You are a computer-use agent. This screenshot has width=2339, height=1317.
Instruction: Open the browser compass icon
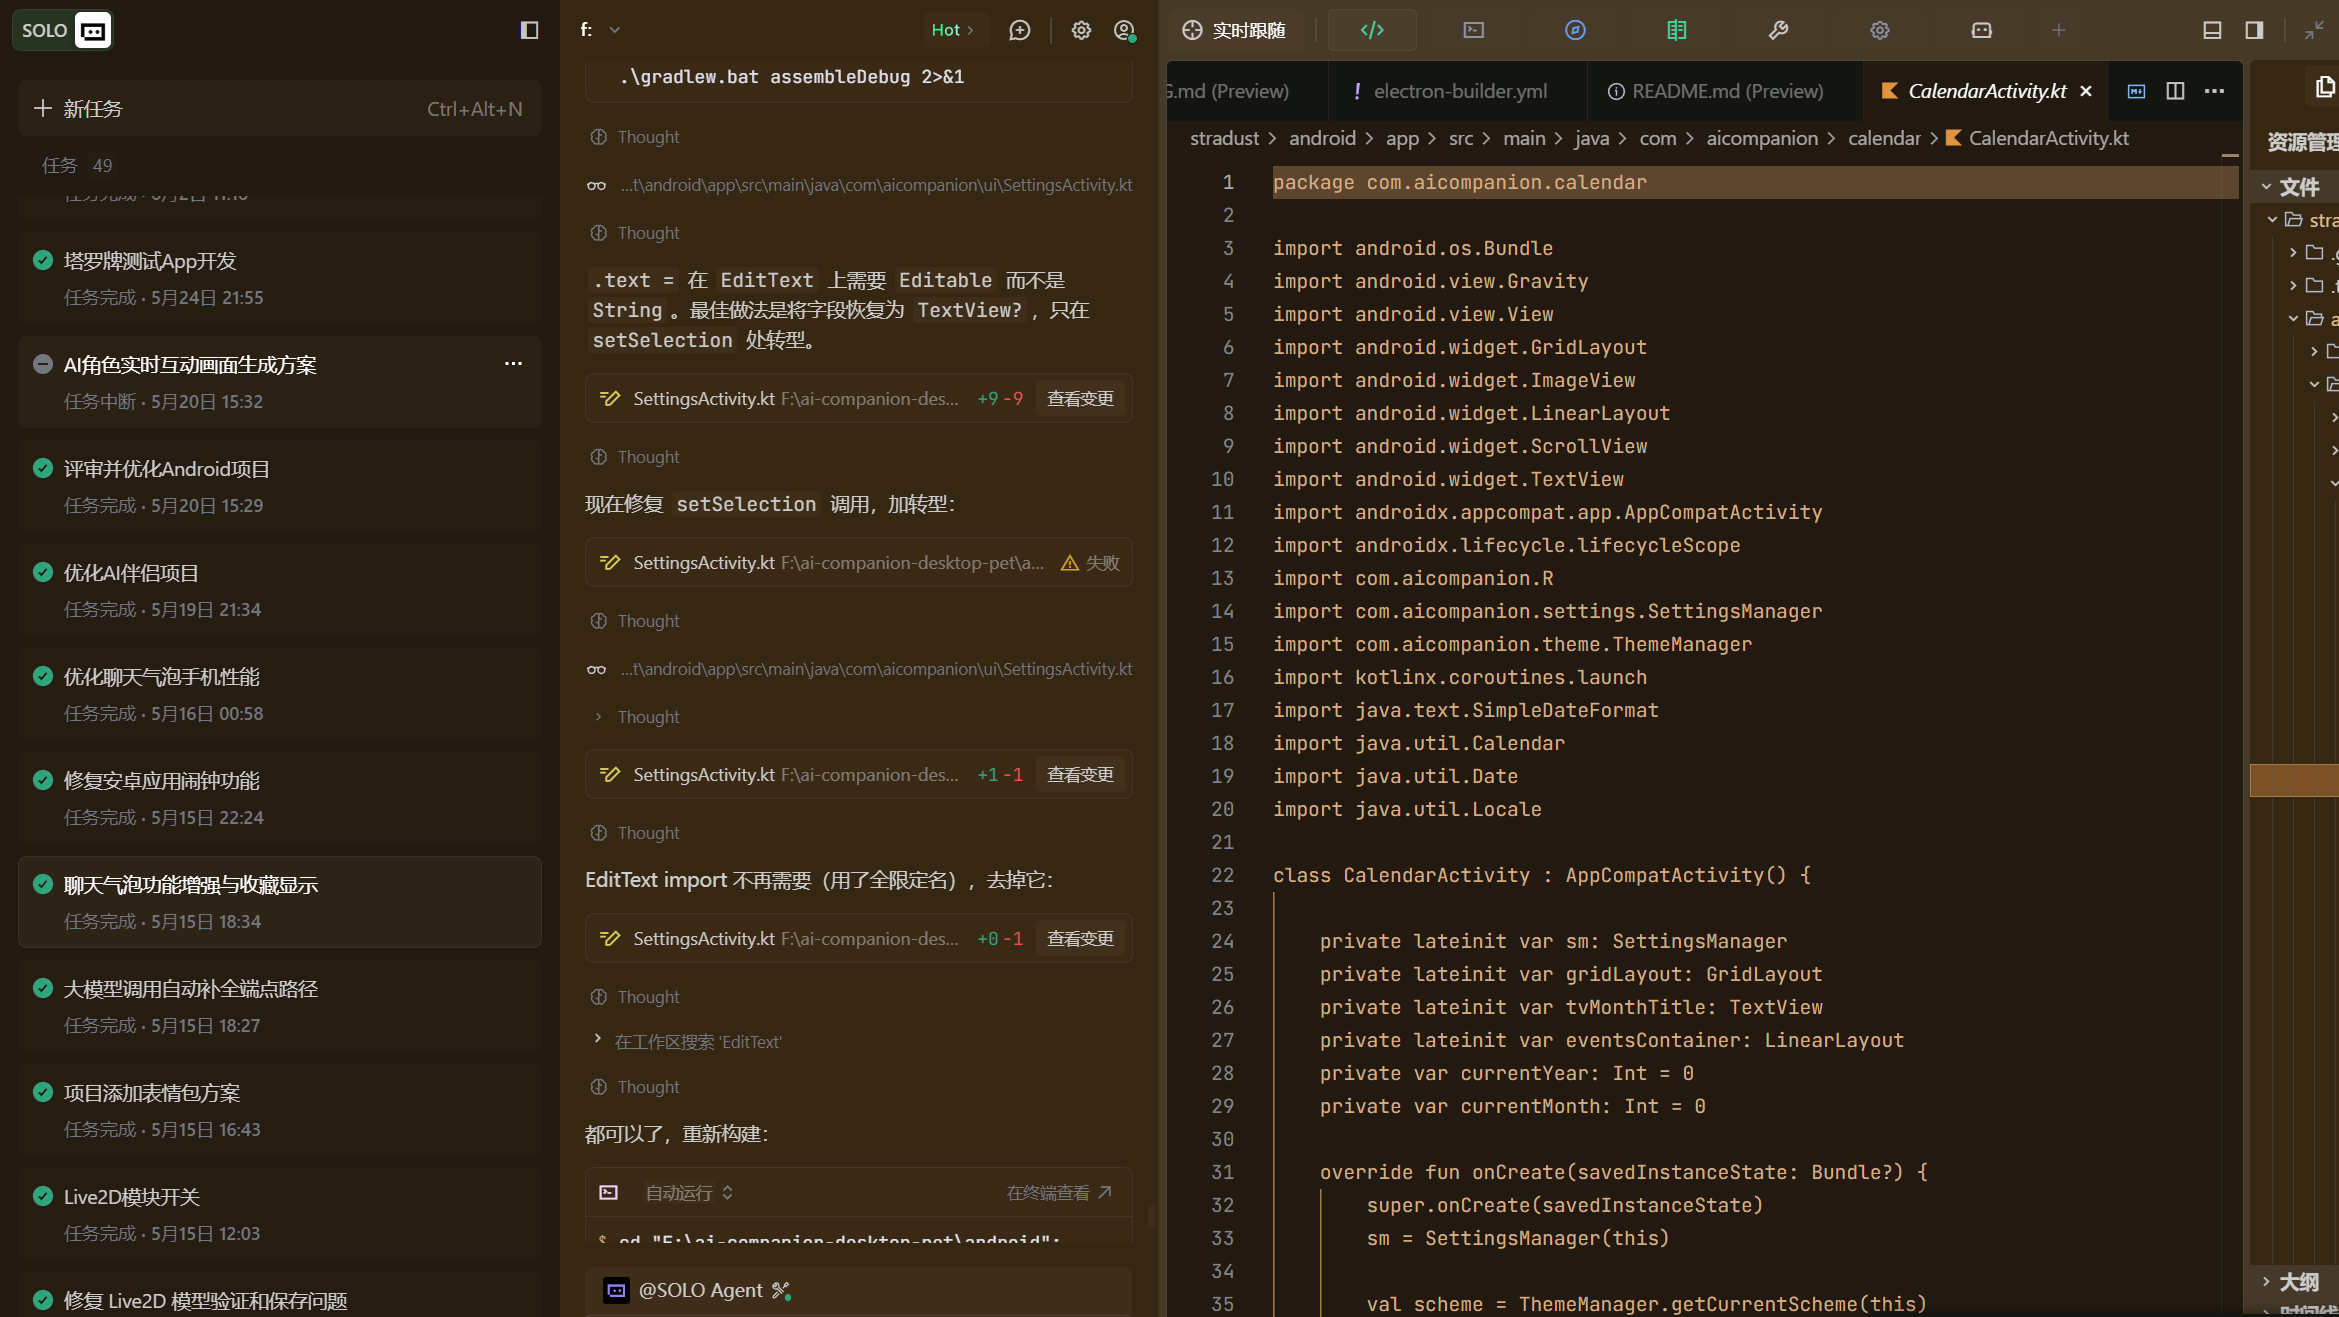pos(1575,30)
